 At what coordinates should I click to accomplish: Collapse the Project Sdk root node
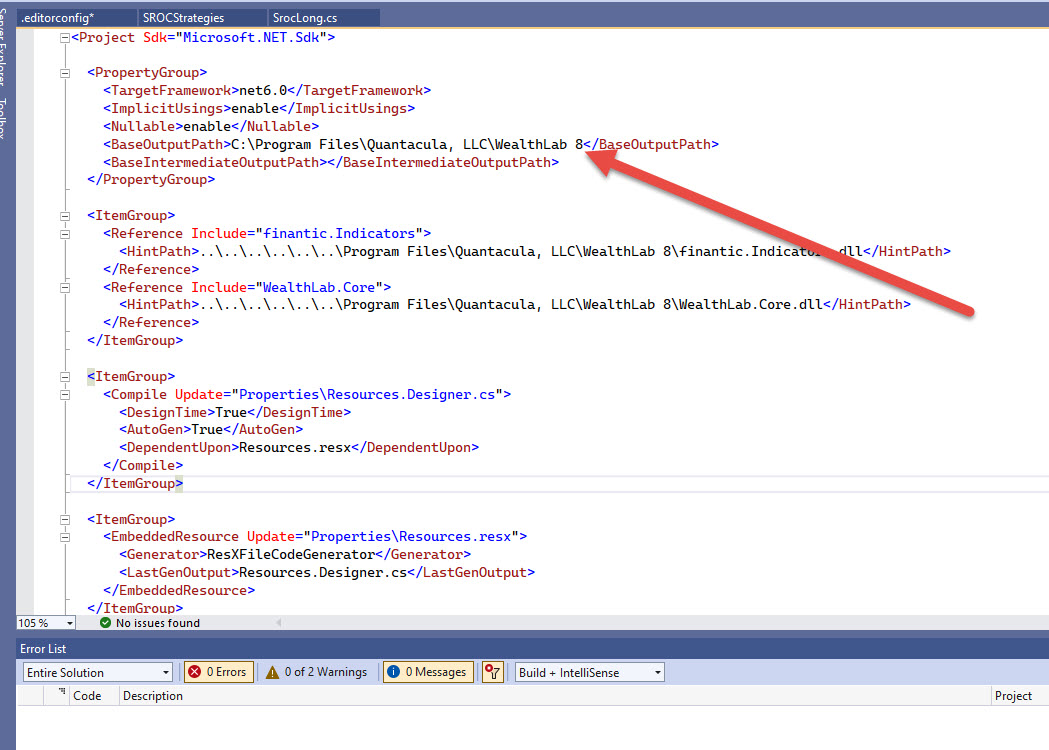point(65,38)
